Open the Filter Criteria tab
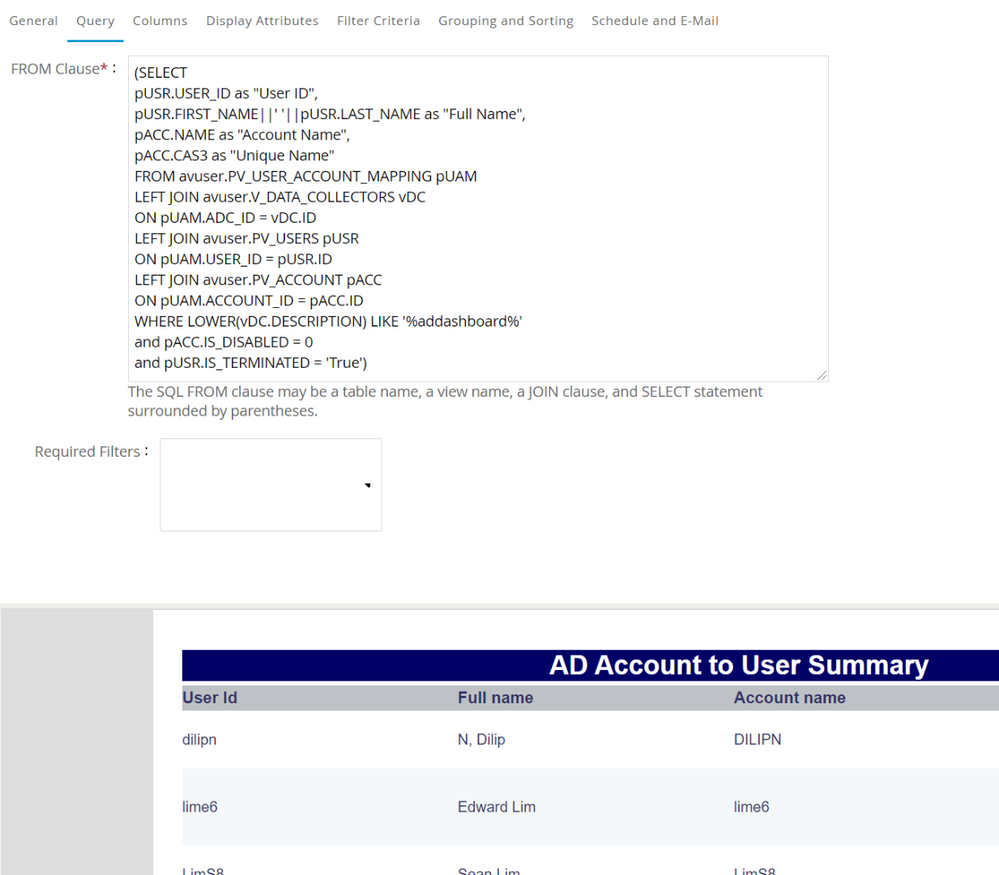Viewport: 999px width, 875px height. (378, 21)
